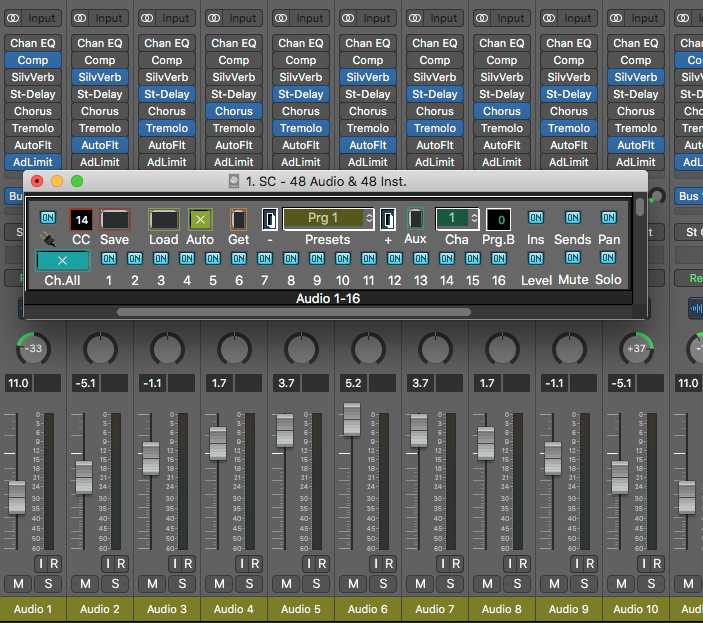Viewport: 703px width, 623px height.
Task: Open SilvVerb plugin slot on Audio 10
Action: [636, 77]
